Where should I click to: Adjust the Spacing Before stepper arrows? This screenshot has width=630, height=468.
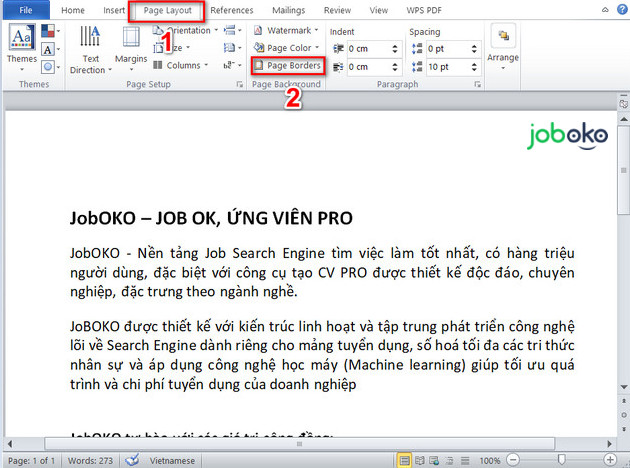tap(474, 49)
